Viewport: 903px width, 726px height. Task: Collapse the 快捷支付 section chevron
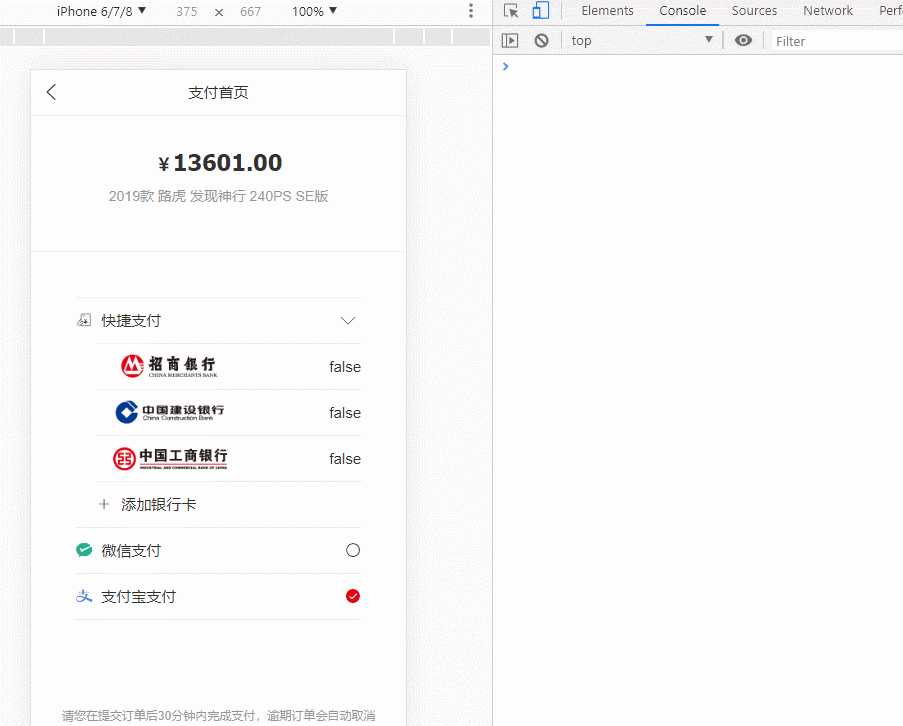coord(348,321)
